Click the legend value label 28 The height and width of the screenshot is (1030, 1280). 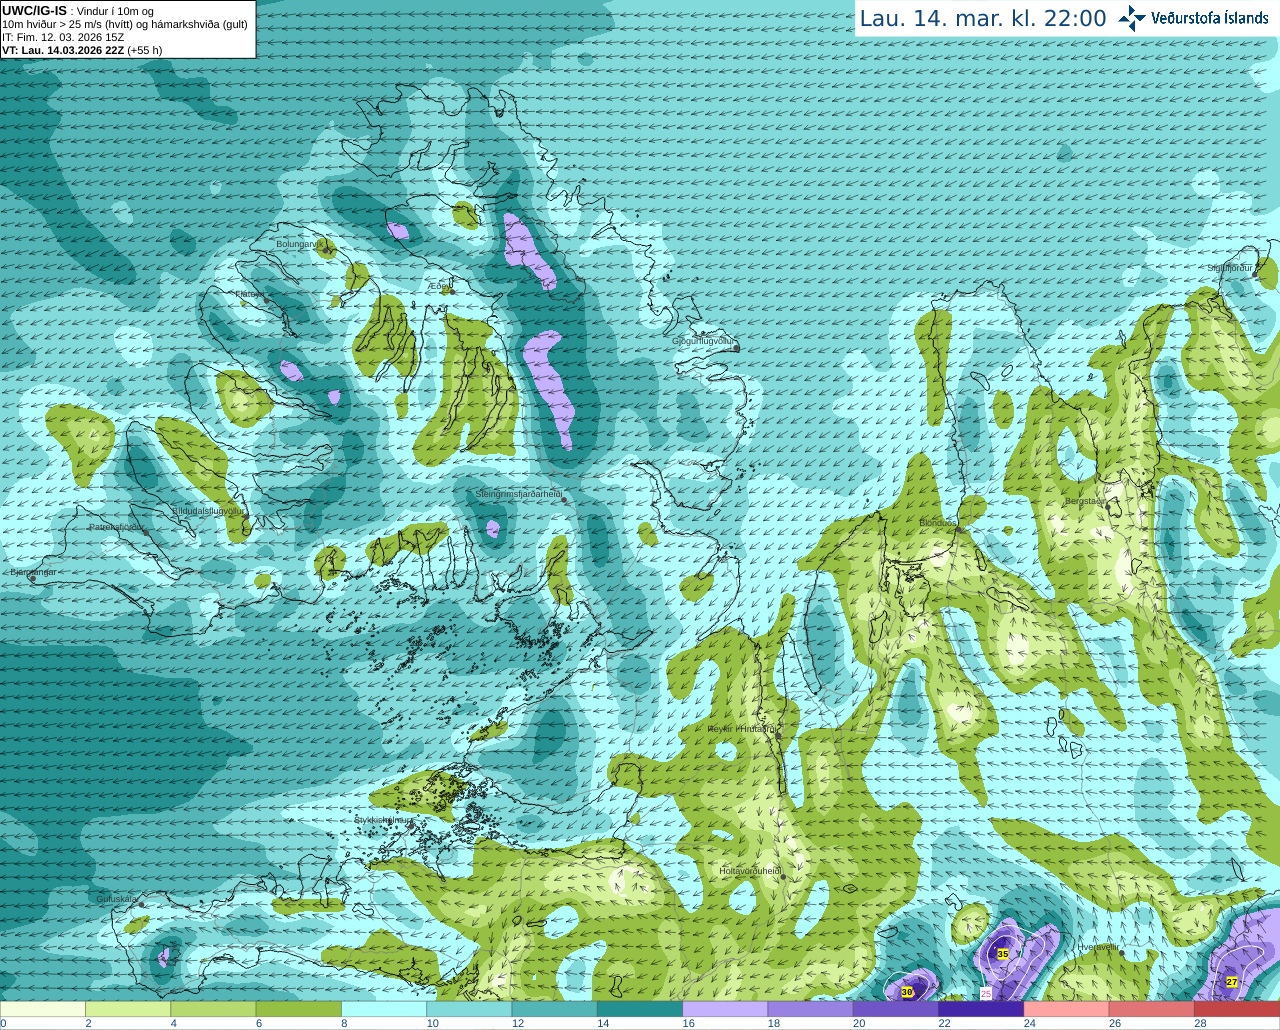click(x=1201, y=1023)
